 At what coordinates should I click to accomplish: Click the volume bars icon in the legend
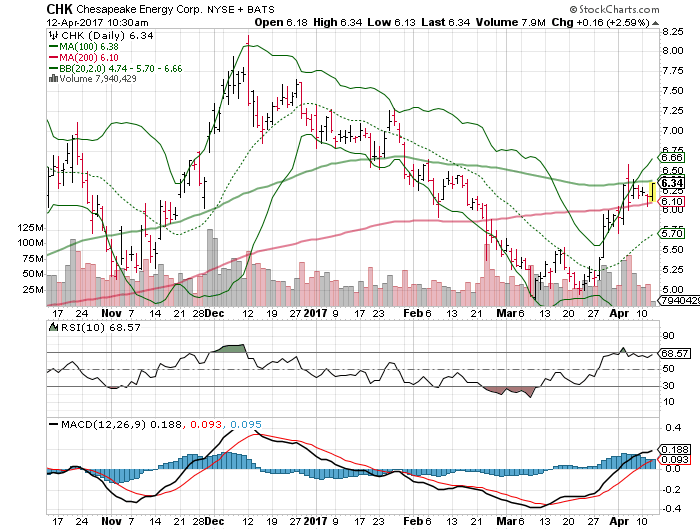pos(54,79)
